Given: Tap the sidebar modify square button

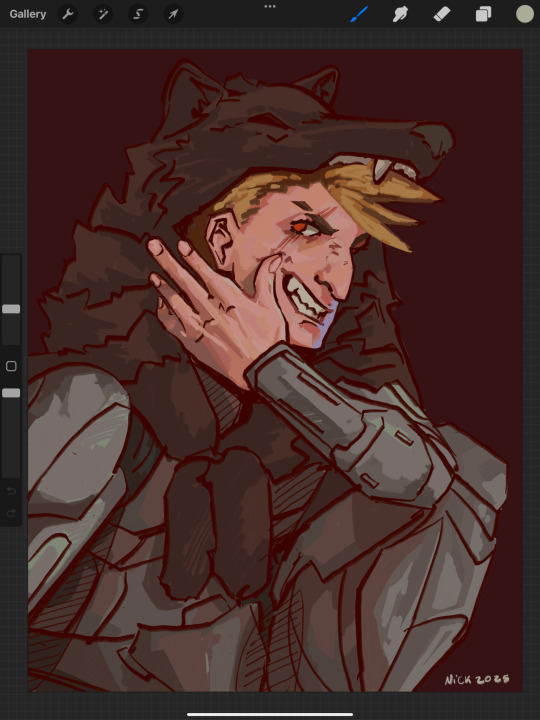Looking at the screenshot, I should coord(11,366).
